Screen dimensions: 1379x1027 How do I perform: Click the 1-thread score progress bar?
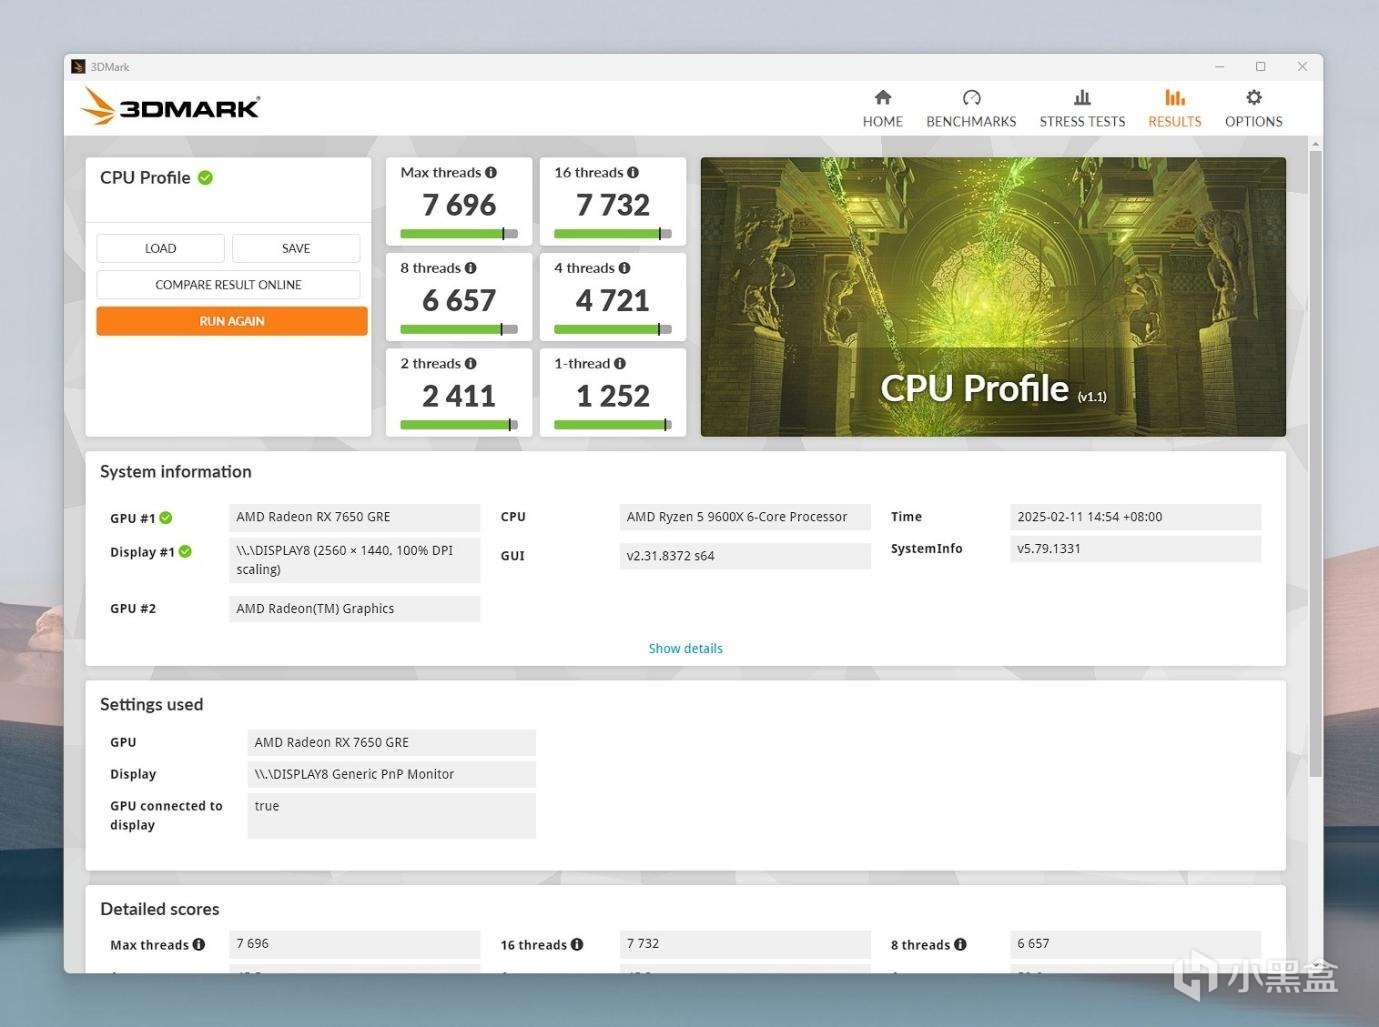click(x=613, y=425)
